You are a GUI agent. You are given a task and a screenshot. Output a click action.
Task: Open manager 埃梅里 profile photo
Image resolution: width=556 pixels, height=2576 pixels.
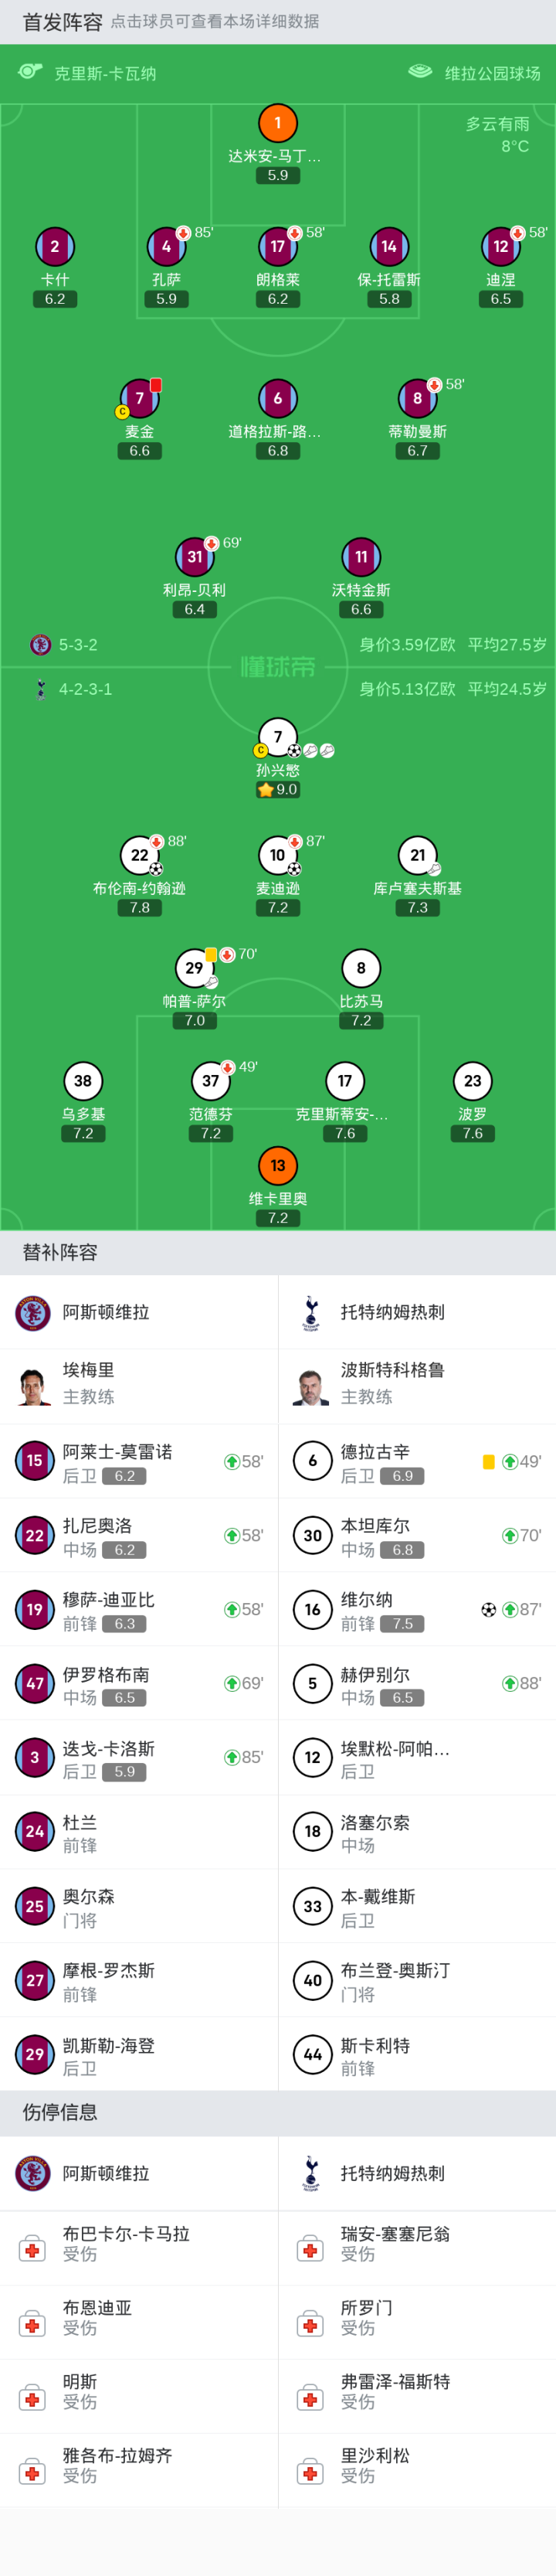[33, 1386]
